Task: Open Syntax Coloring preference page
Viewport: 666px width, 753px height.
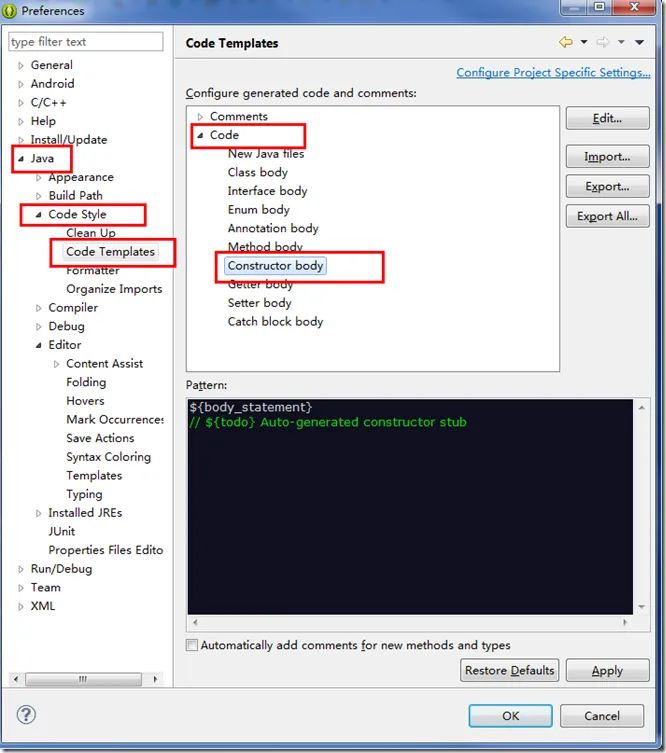Action: [109, 457]
